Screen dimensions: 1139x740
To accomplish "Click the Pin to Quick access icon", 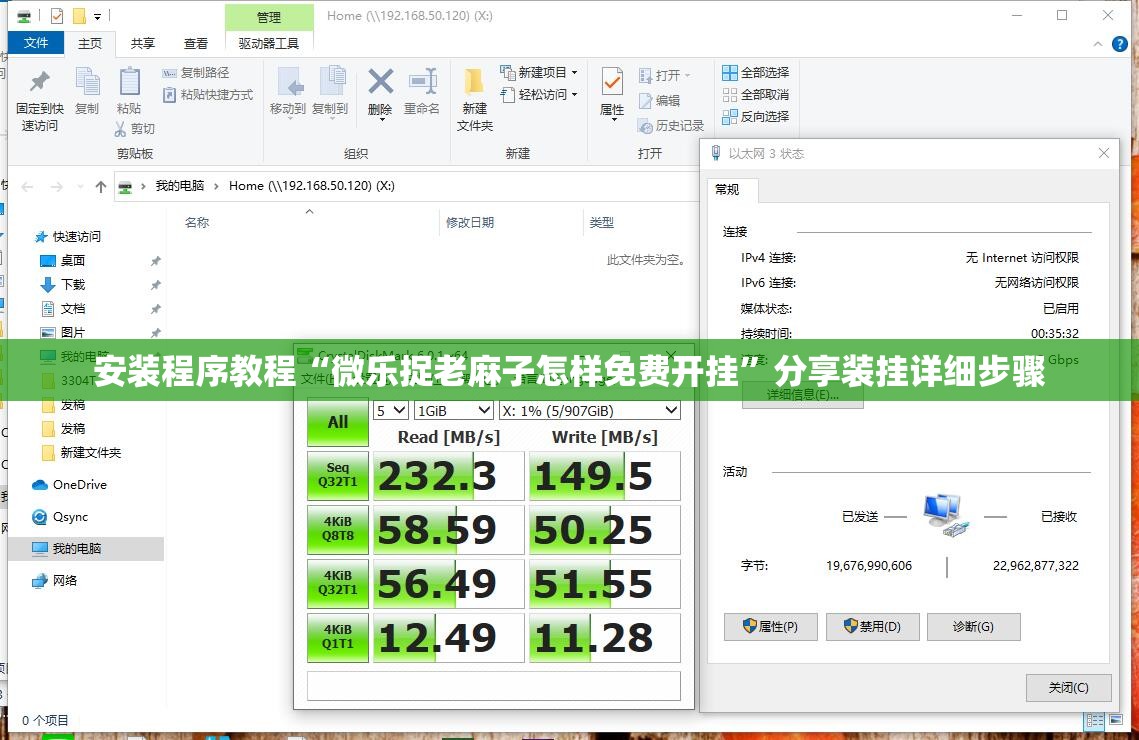I will click(x=39, y=81).
